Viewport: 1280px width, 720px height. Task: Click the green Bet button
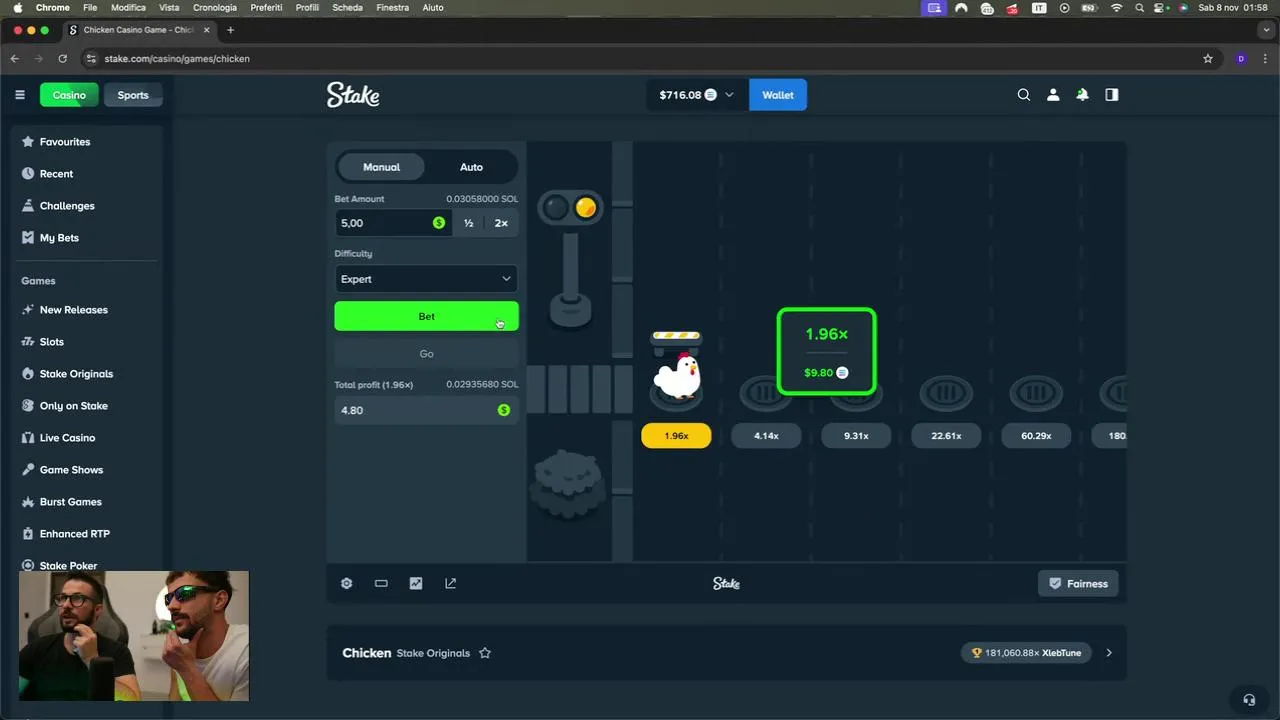coord(426,316)
